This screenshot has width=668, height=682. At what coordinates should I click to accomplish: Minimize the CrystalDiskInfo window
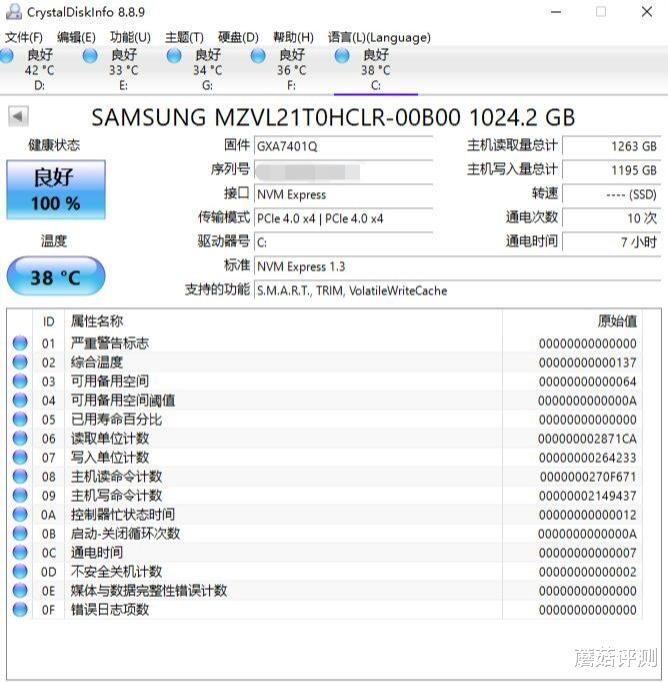click(556, 12)
